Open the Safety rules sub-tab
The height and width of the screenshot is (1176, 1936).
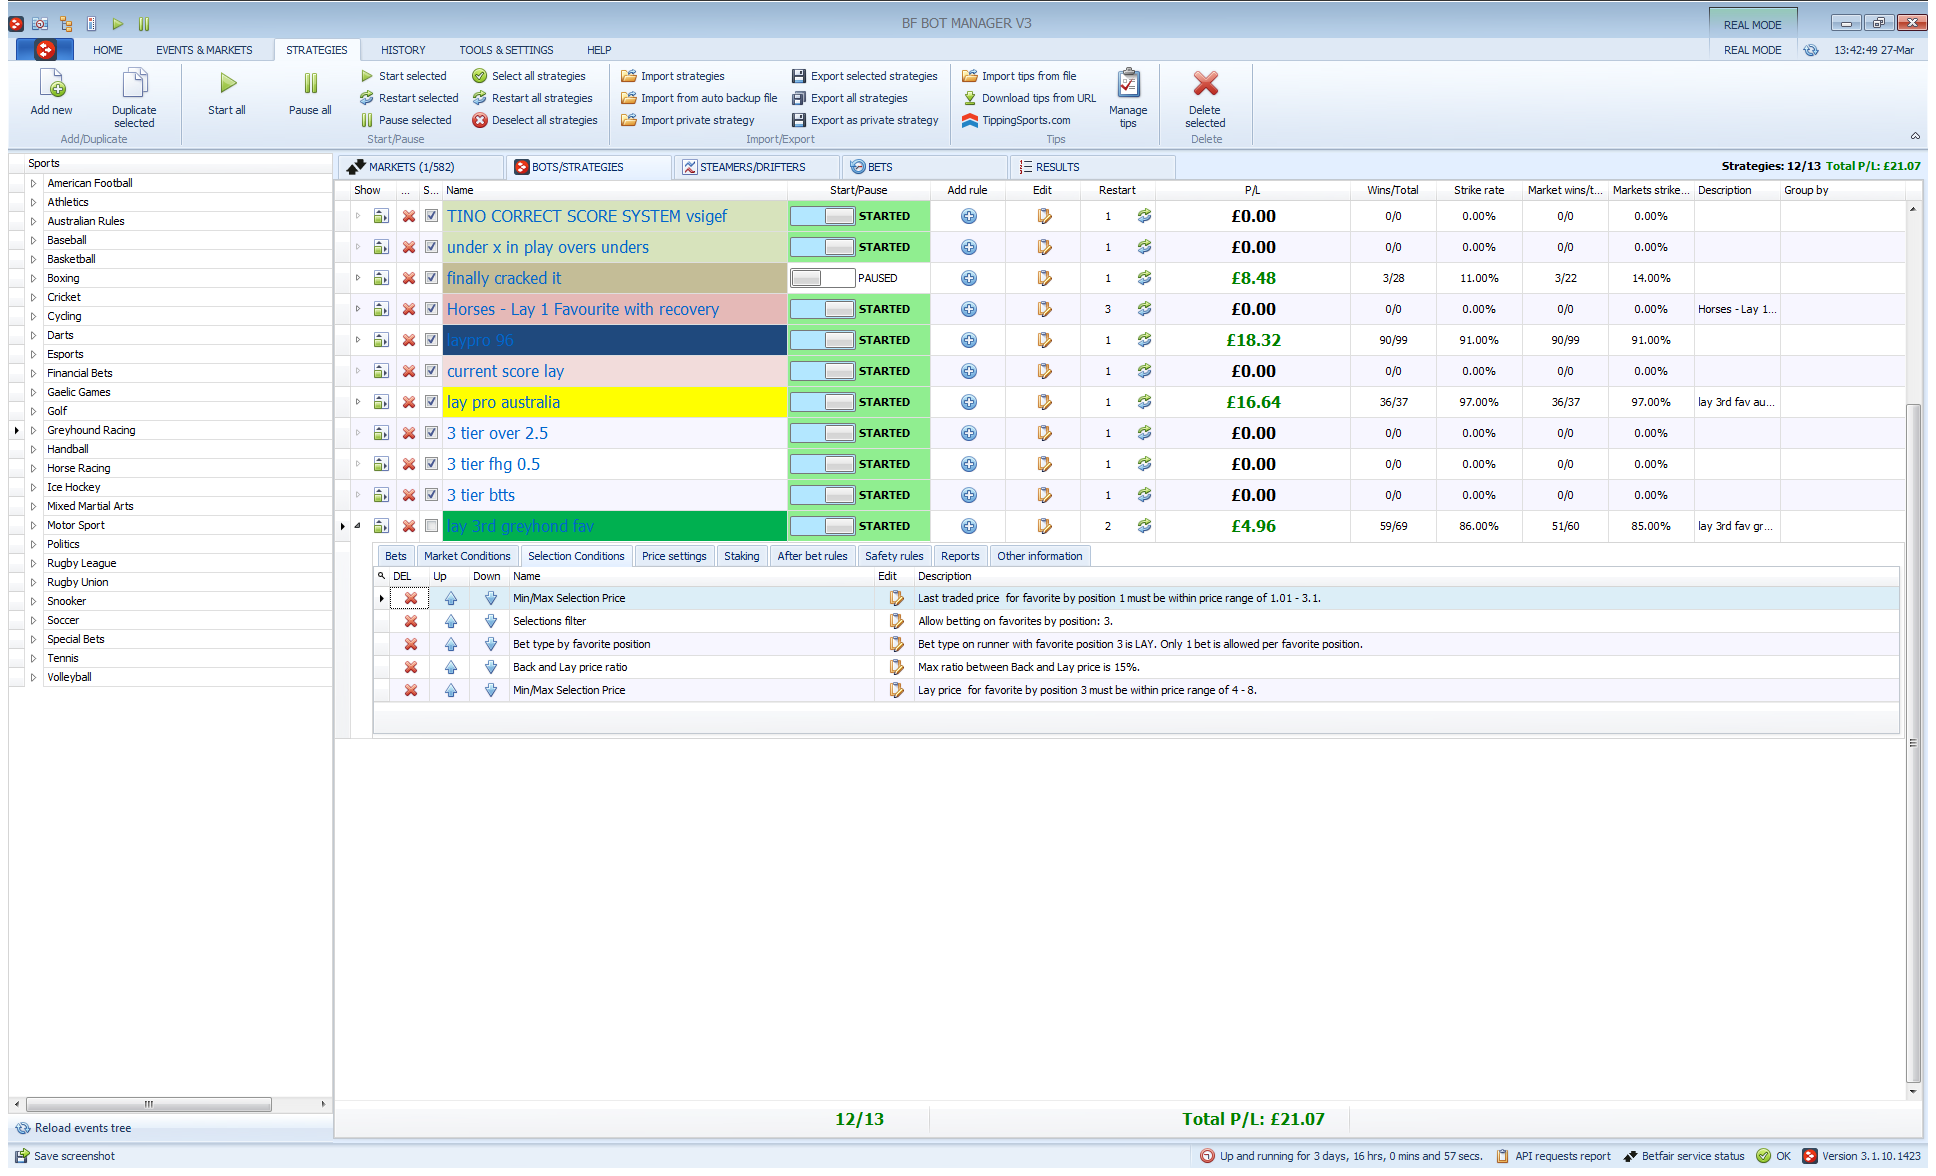pyautogui.click(x=894, y=556)
